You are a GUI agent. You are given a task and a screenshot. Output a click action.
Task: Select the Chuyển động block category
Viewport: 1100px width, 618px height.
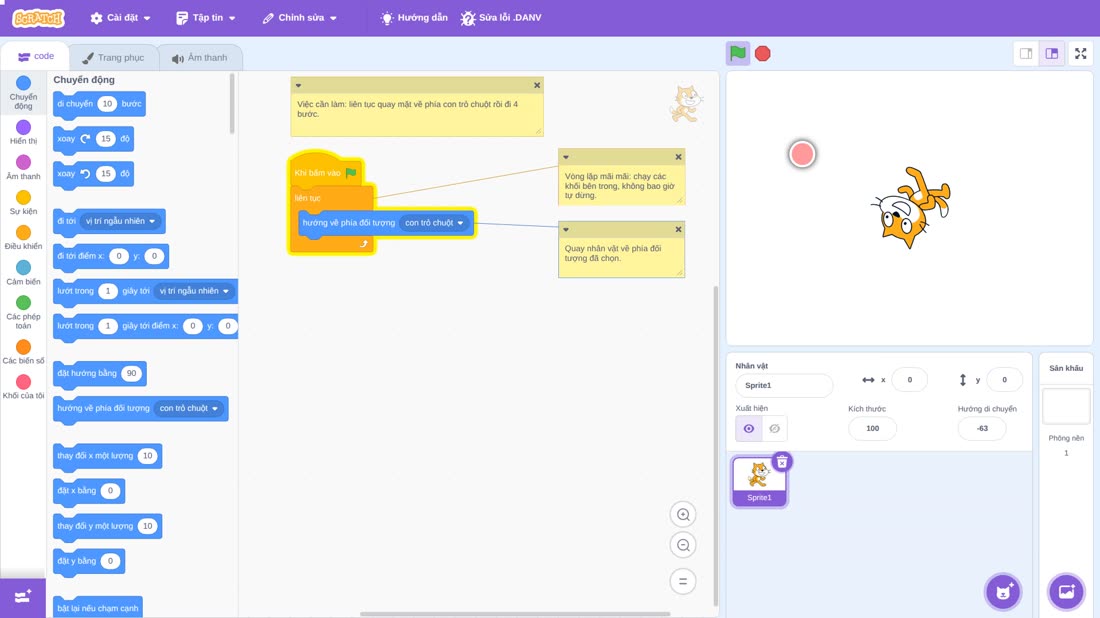pyautogui.click(x=23, y=93)
